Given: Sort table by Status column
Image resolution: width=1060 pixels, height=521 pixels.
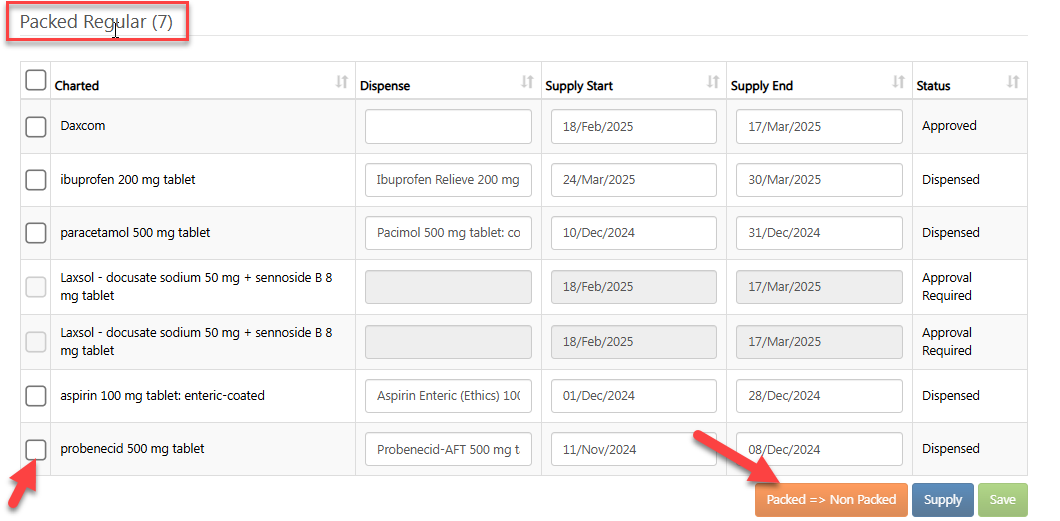Looking at the screenshot, I should click(1013, 83).
